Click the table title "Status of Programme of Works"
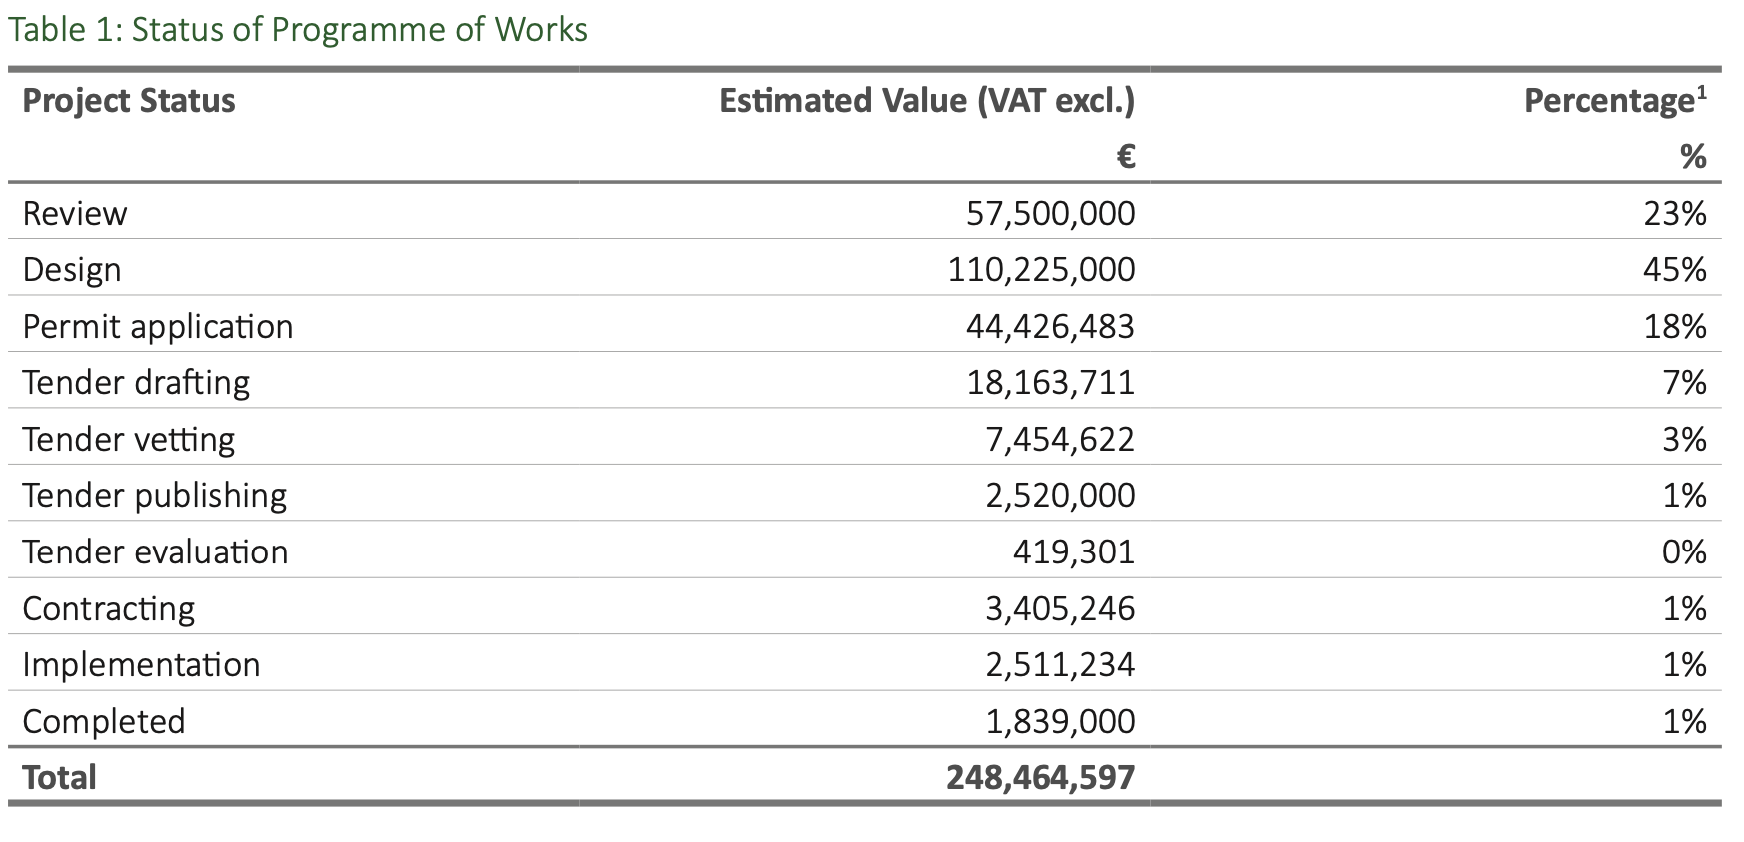This screenshot has width=1744, height=842. 298,30
